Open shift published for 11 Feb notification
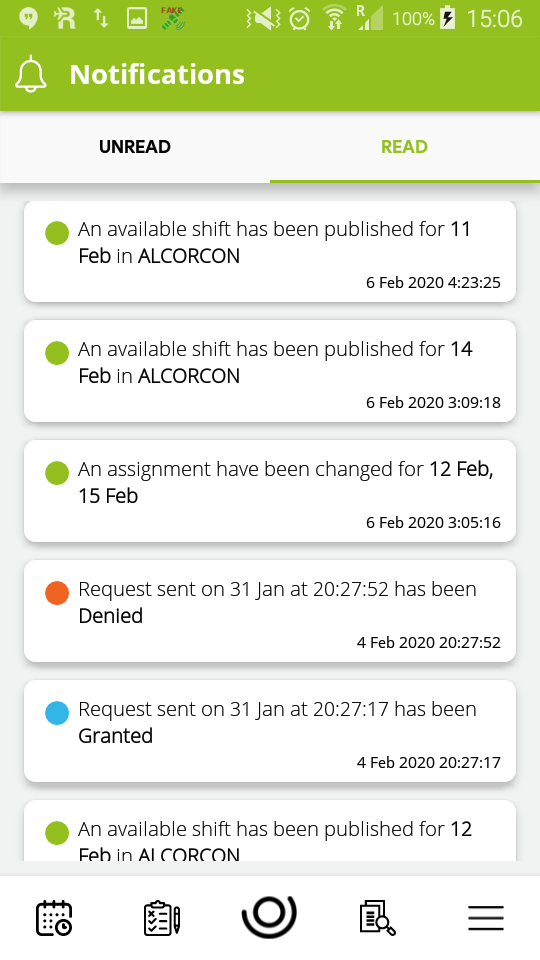 coord(270,251)
